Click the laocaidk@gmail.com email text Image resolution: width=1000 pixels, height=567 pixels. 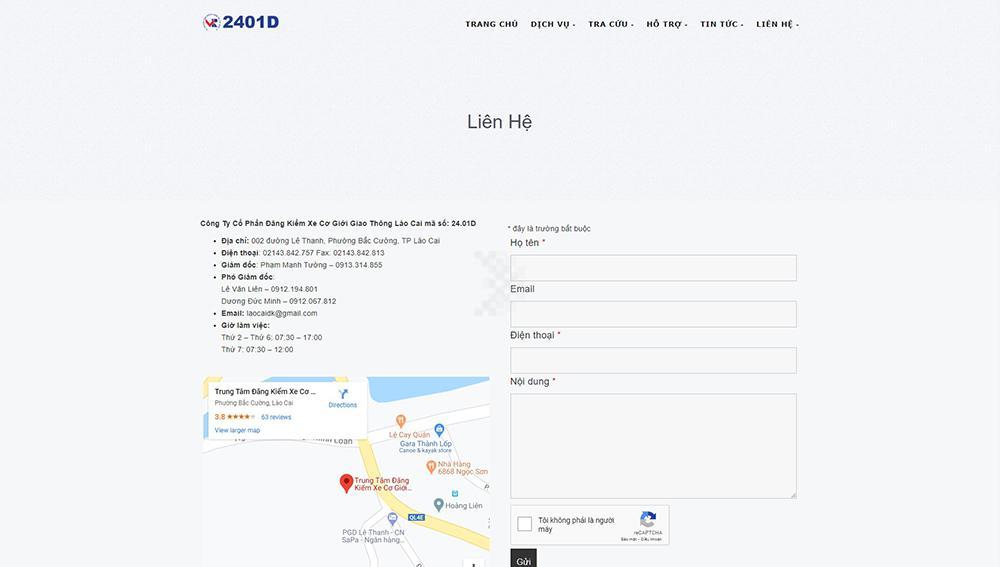click(282, 313)
